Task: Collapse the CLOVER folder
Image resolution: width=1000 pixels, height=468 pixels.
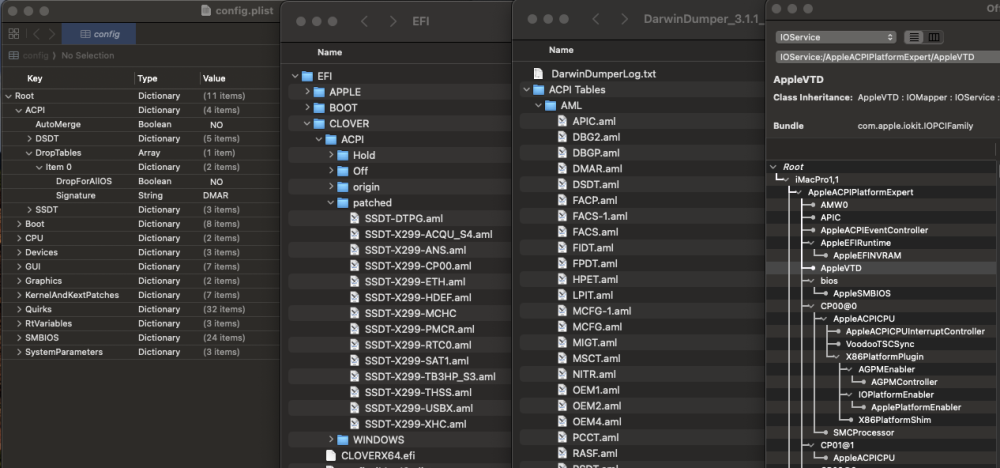Action: (x=307, y=124)
